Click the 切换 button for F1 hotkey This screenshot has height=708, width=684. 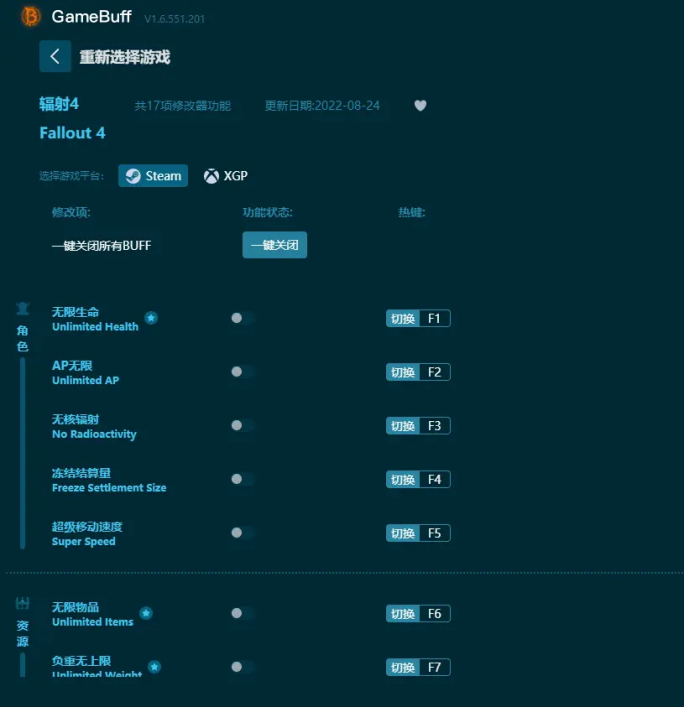tap(403, 318)
